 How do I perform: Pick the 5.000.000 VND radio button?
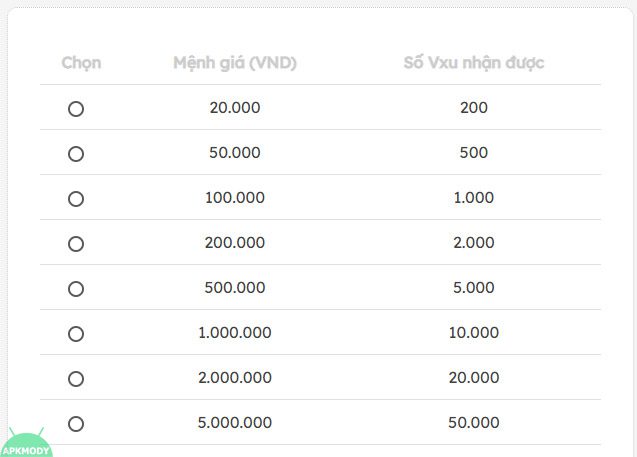[x=76, y=424]
